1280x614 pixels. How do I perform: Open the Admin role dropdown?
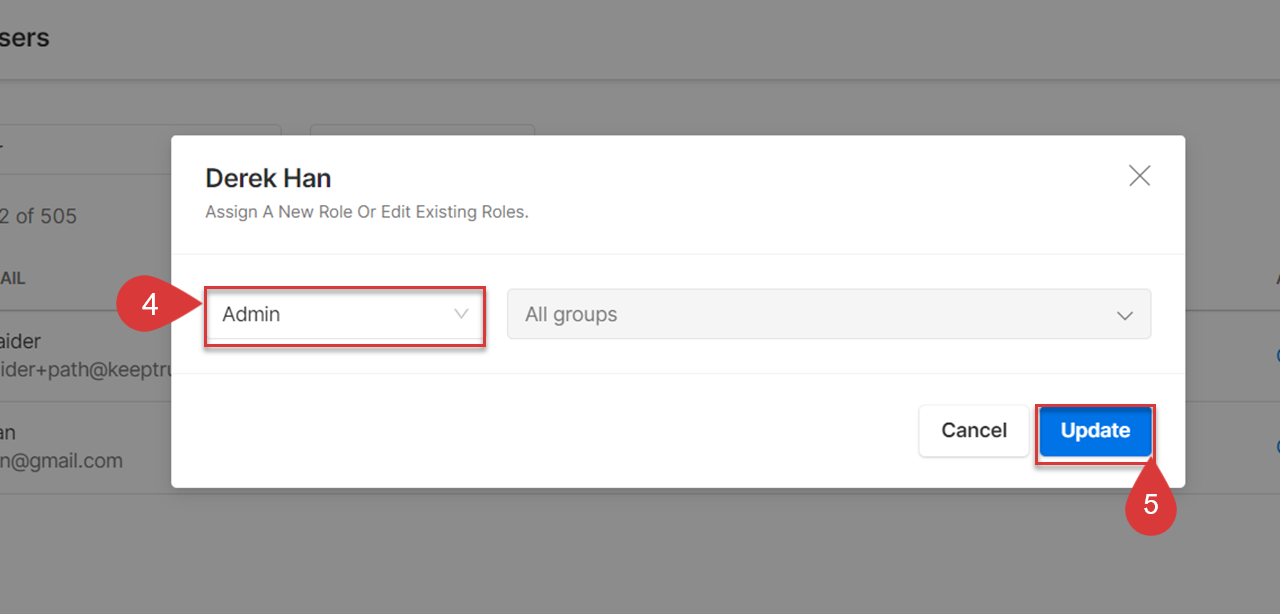pyautogui.click(x=345, y=314)
